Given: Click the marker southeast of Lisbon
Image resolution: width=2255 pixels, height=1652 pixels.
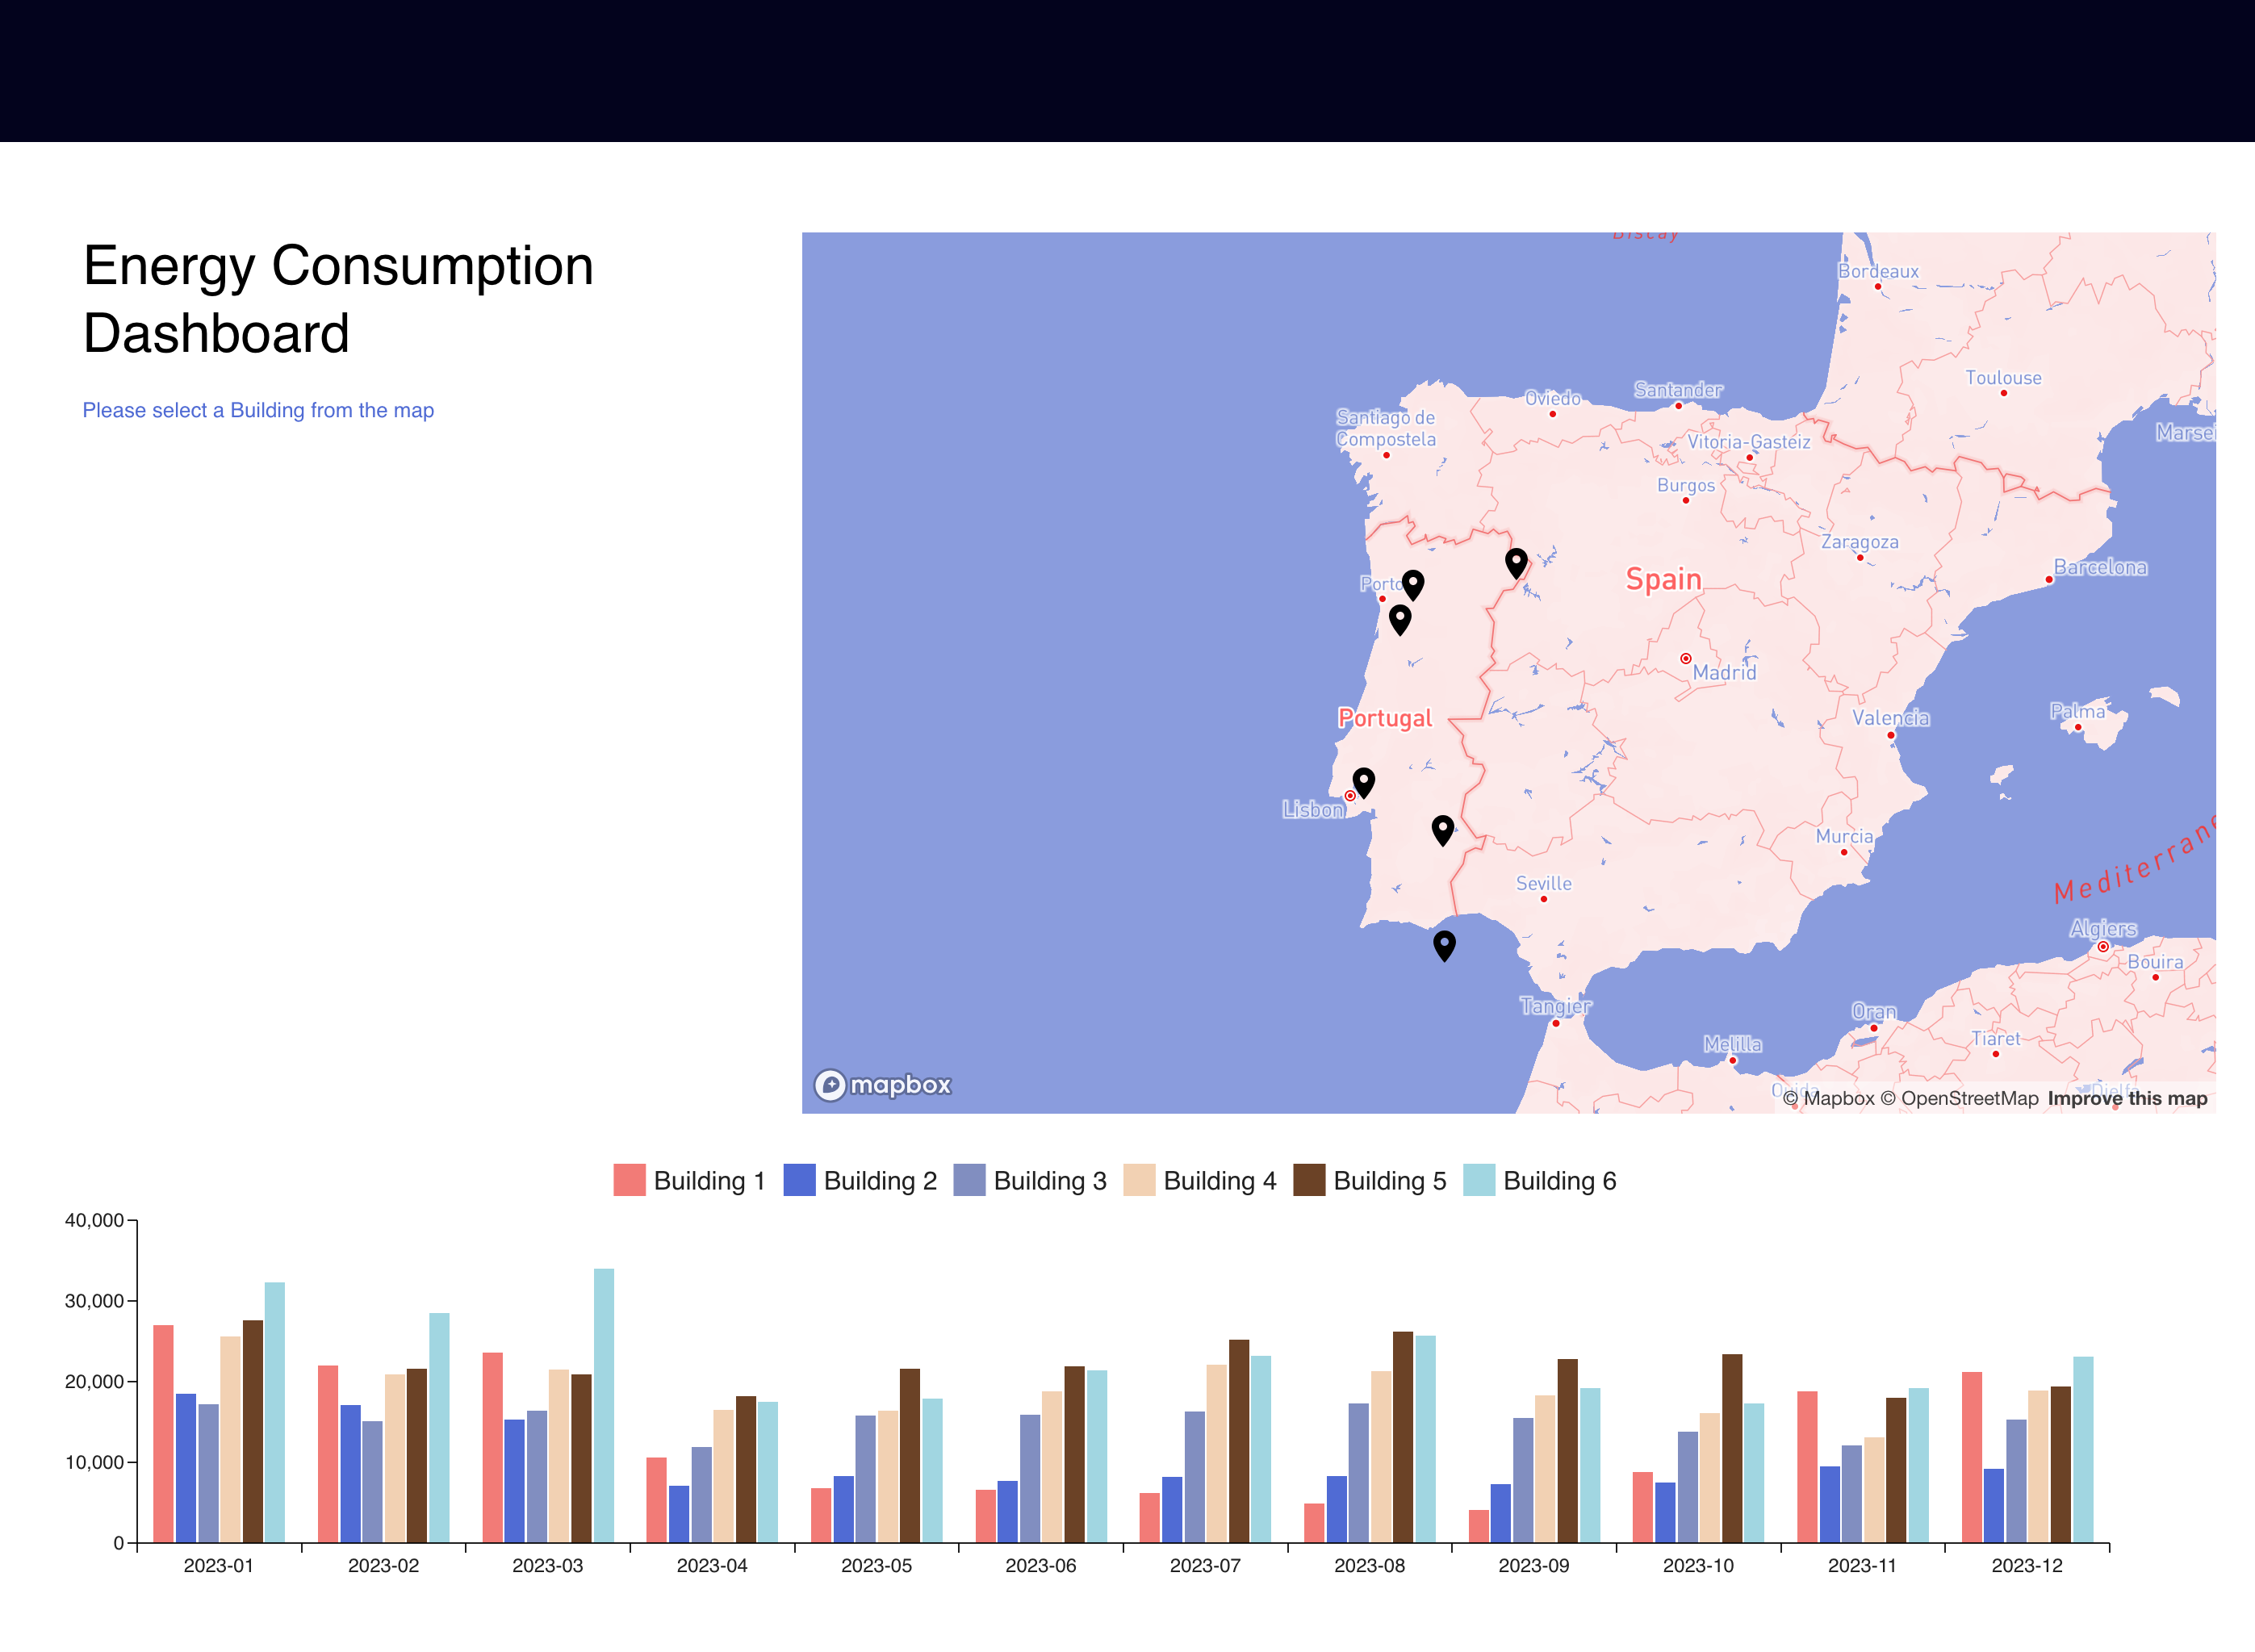Looking at the screenshot, I should [x=1442, y=829].
